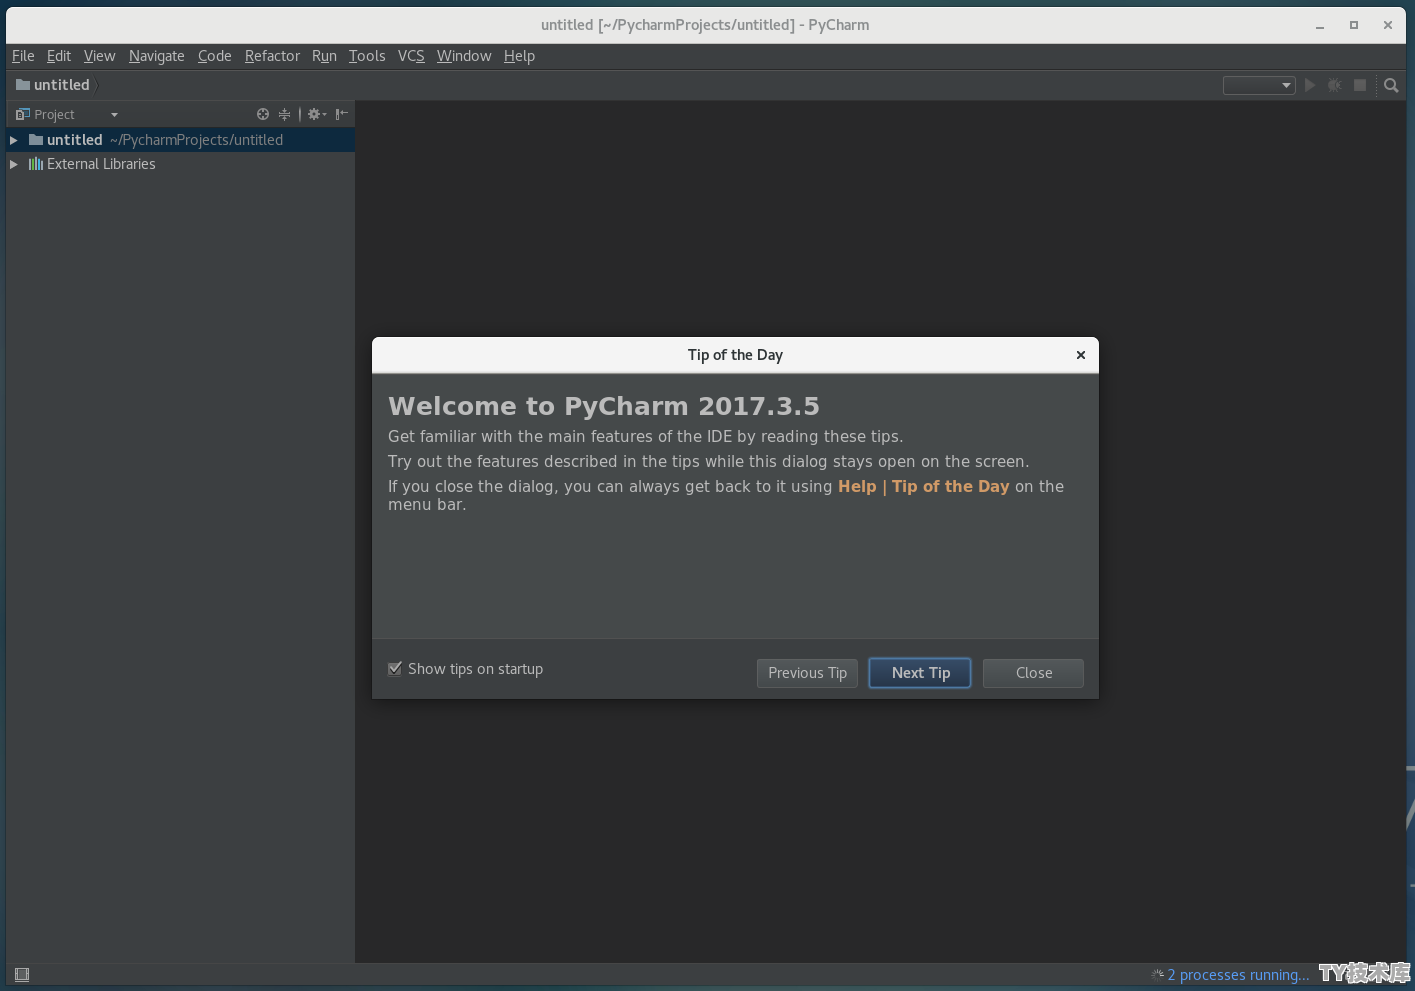
Task: Open the Code menu
Action: click(x=215, y=56)
